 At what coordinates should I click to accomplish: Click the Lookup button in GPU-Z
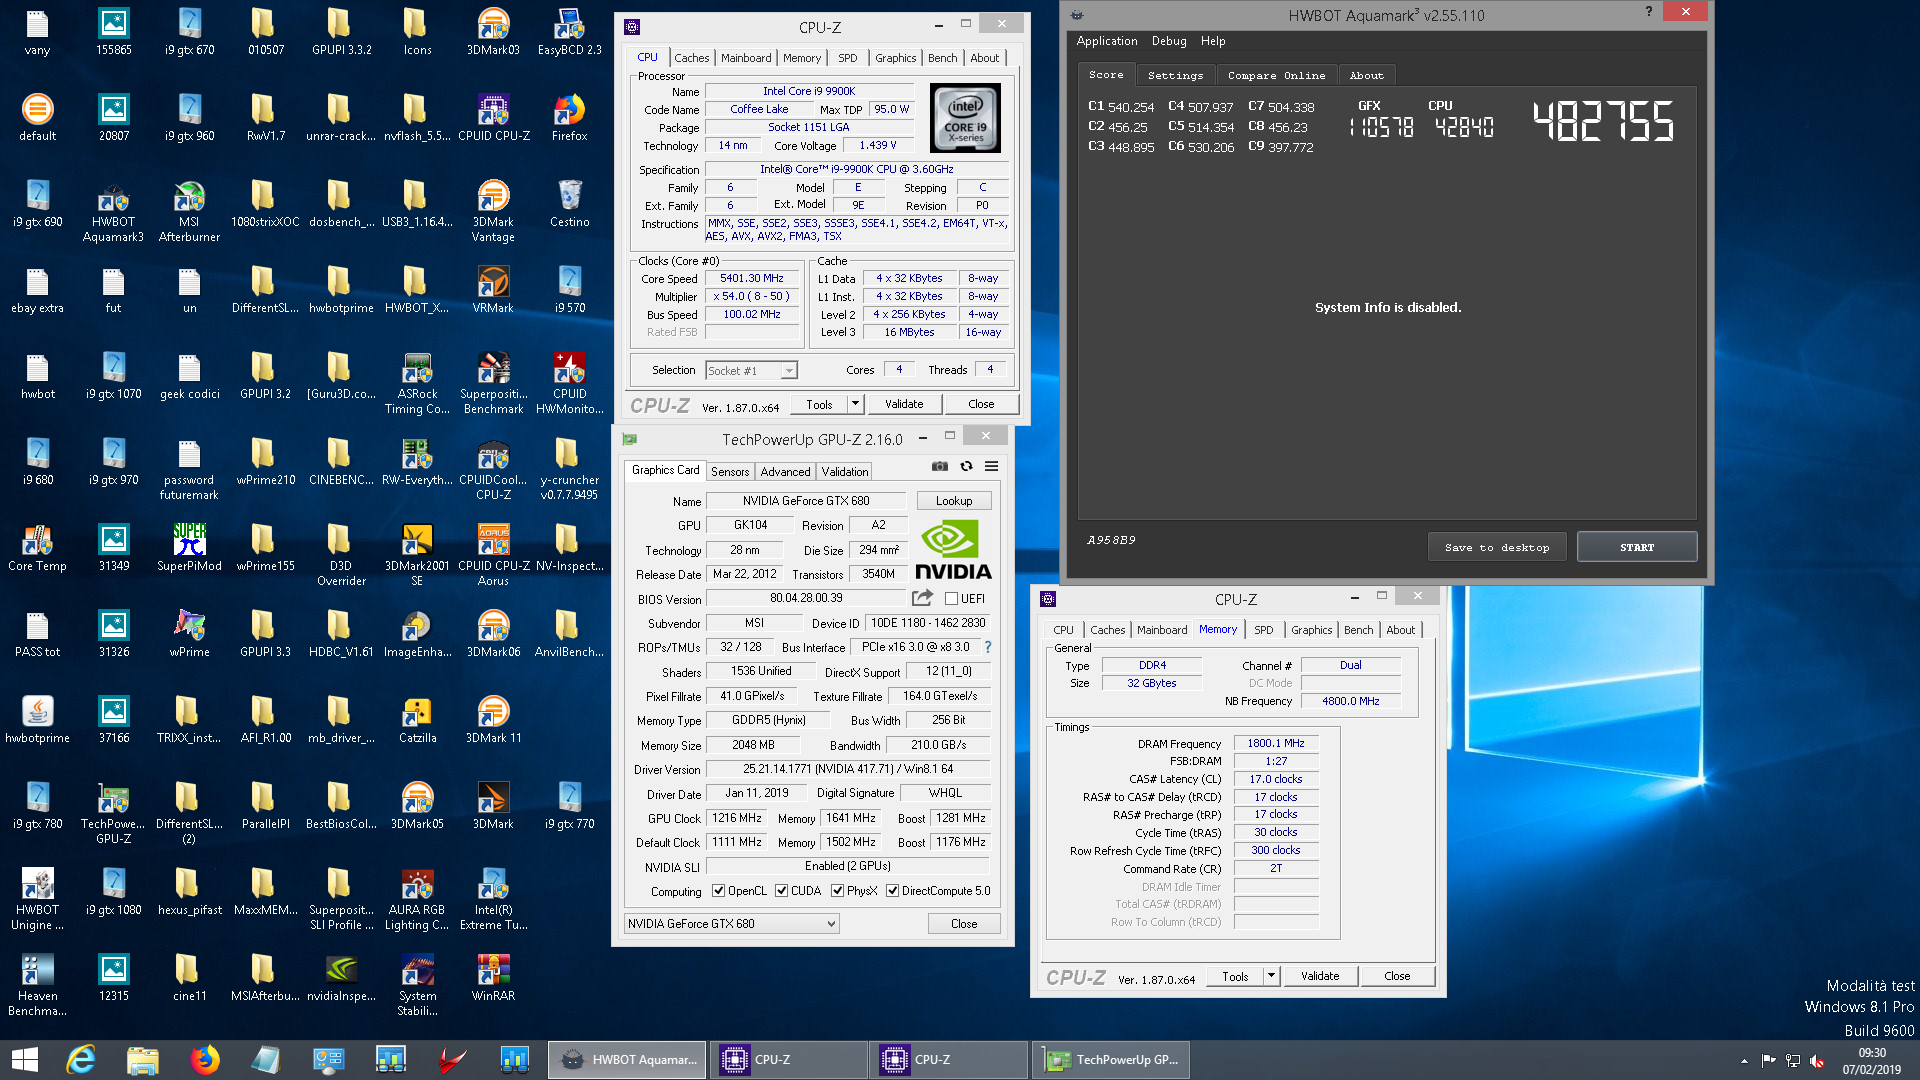[x=954, y=501]
